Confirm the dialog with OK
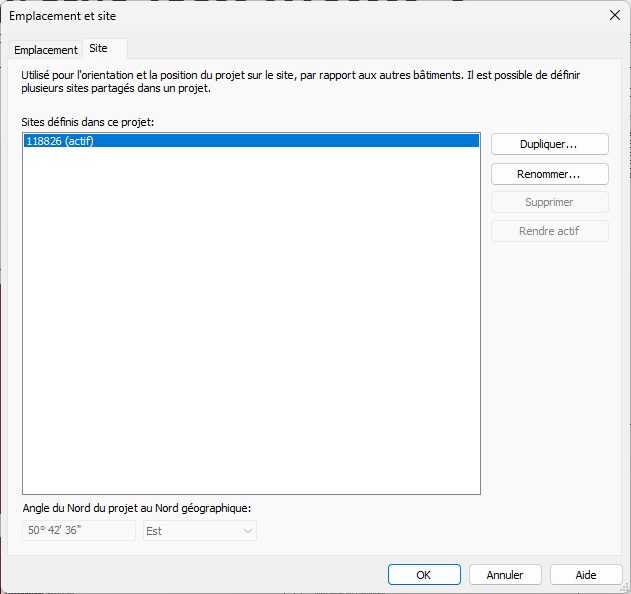The width and height of the screenshot is (631, 594). tap(424, 575)
